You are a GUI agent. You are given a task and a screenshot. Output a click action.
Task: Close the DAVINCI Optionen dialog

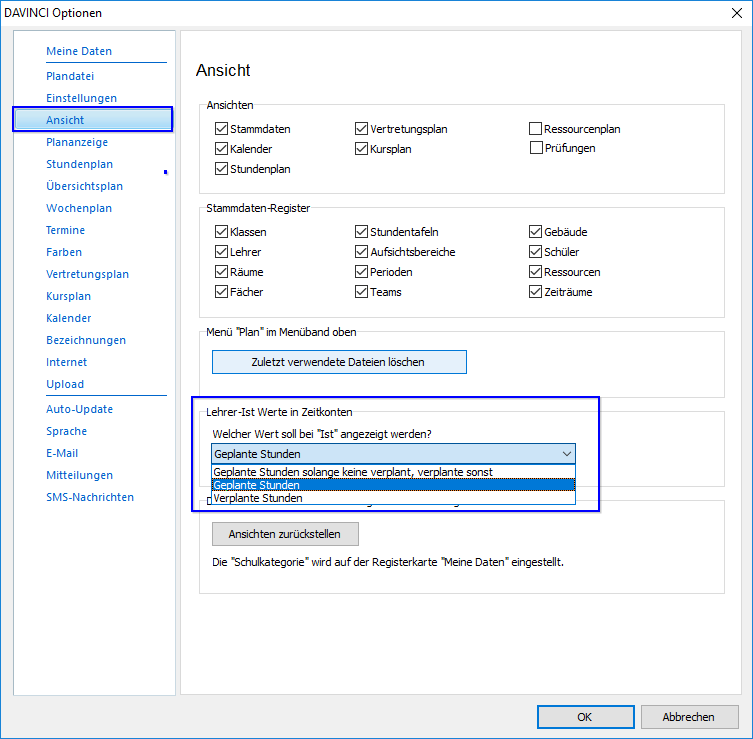[737, 13]
